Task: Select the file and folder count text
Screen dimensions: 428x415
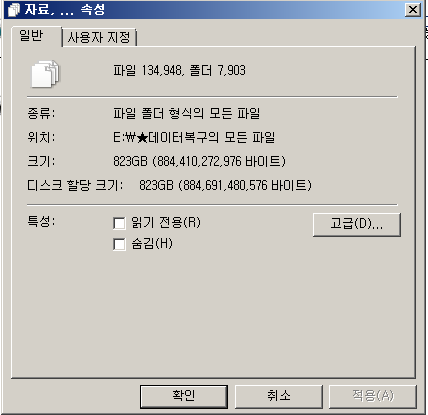Action: coord(179,71)
